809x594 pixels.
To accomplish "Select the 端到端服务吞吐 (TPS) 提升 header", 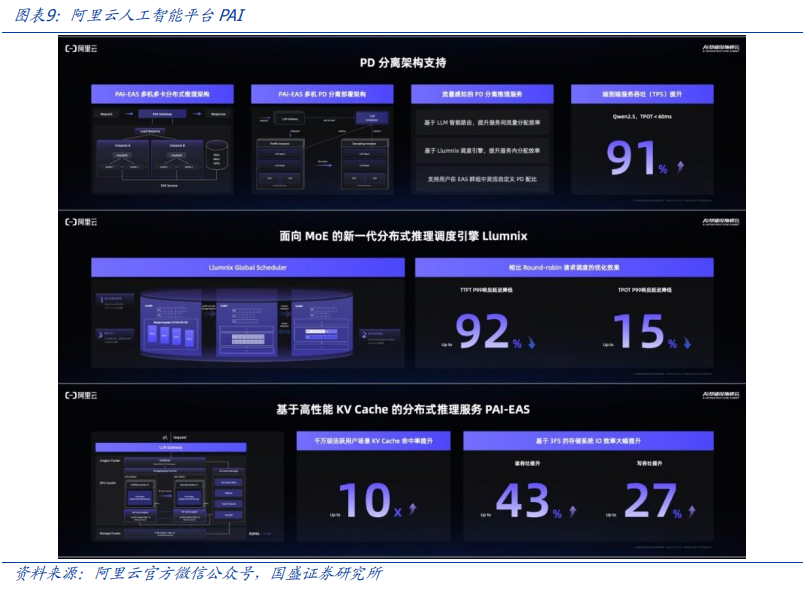I will click(642, 94).
